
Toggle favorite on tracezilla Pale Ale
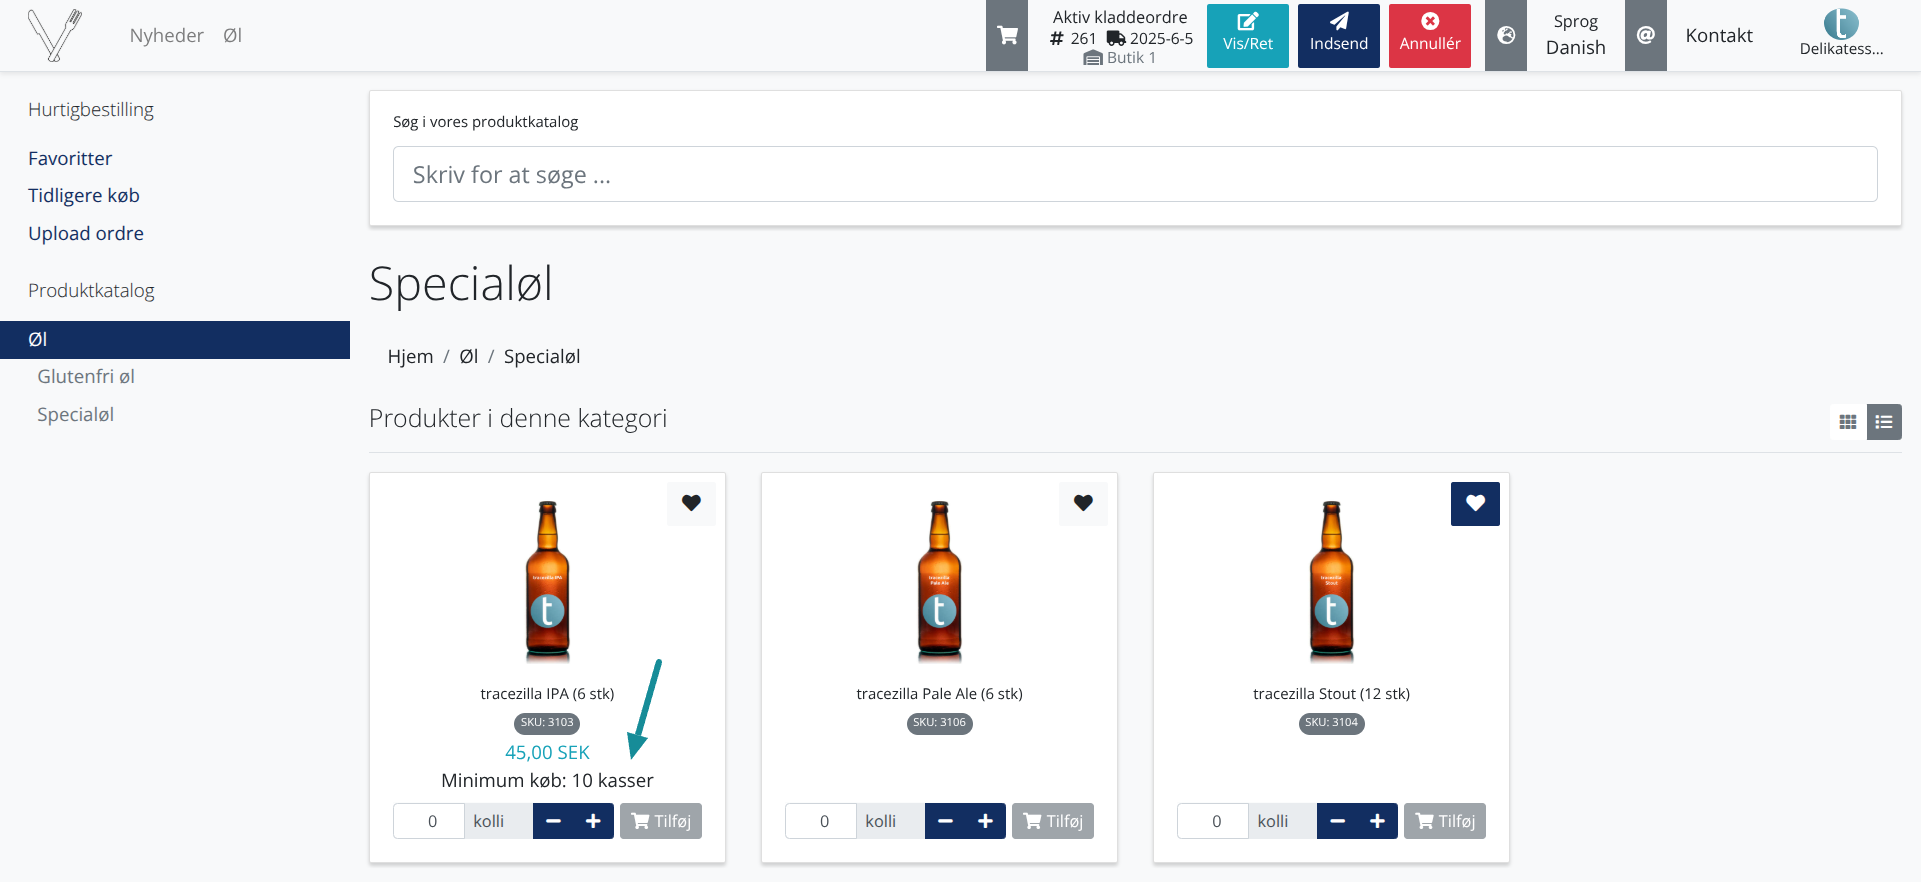[x=1083, y=503]
